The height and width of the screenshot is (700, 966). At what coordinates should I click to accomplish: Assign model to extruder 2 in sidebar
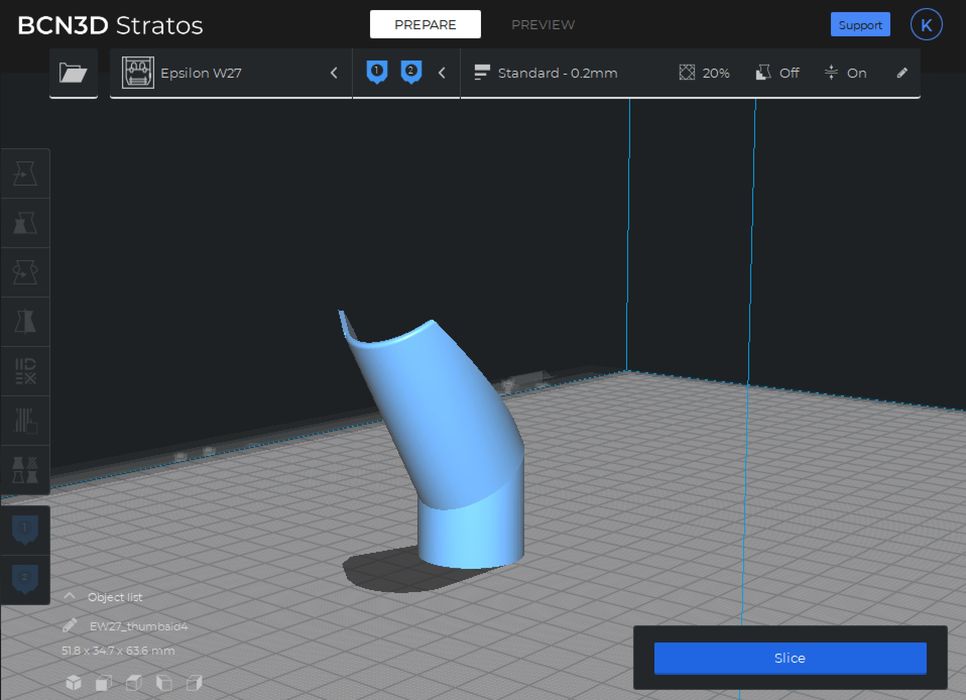pos(25,578)
